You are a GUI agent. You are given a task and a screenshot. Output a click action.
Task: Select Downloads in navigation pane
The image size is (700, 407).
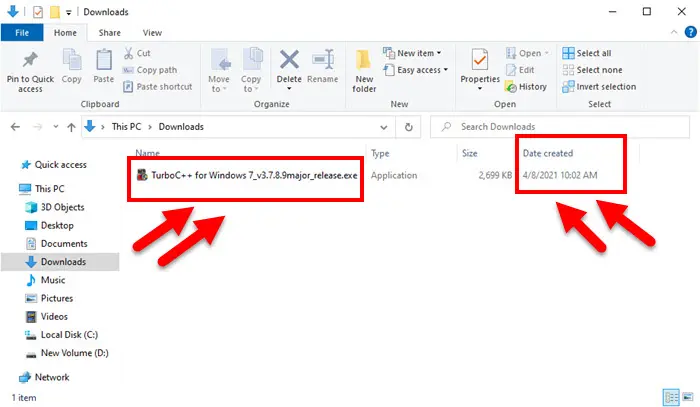pyautogui.click(x=60, y=262)
